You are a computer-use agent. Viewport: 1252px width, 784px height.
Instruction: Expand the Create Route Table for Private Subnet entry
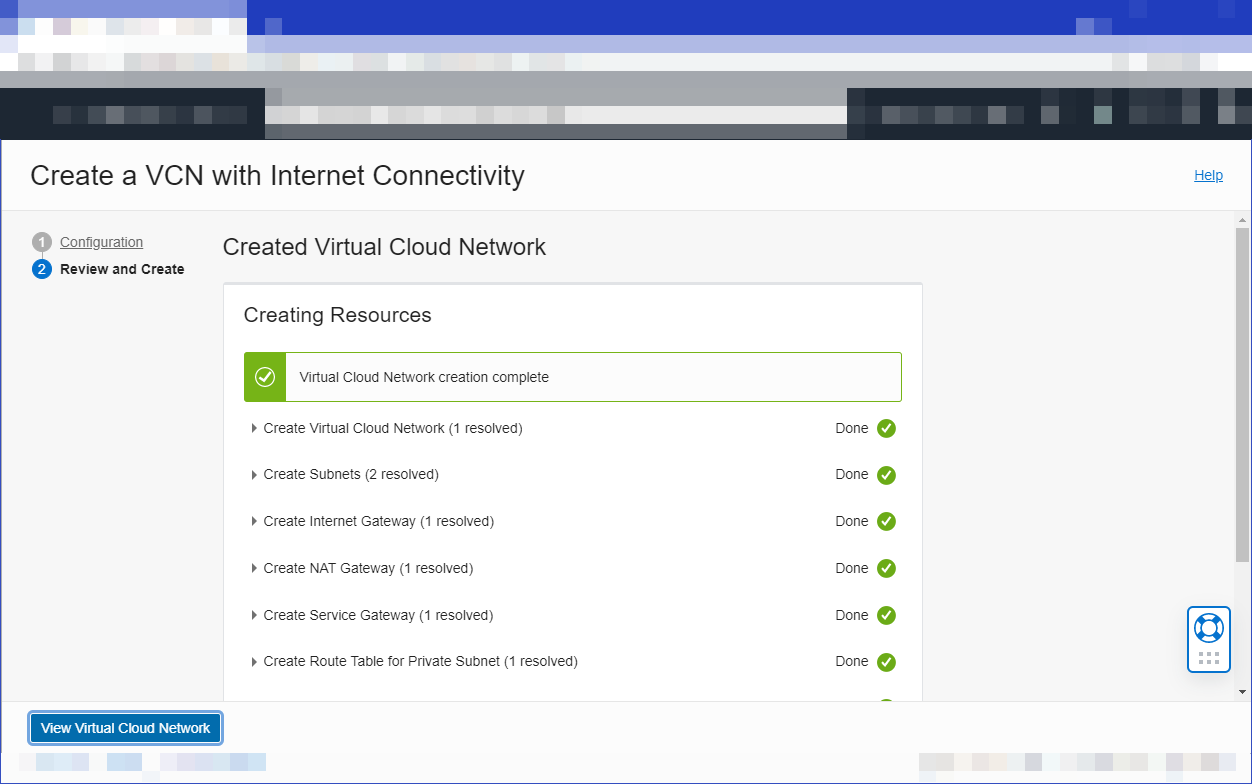[x=253, y=661]
